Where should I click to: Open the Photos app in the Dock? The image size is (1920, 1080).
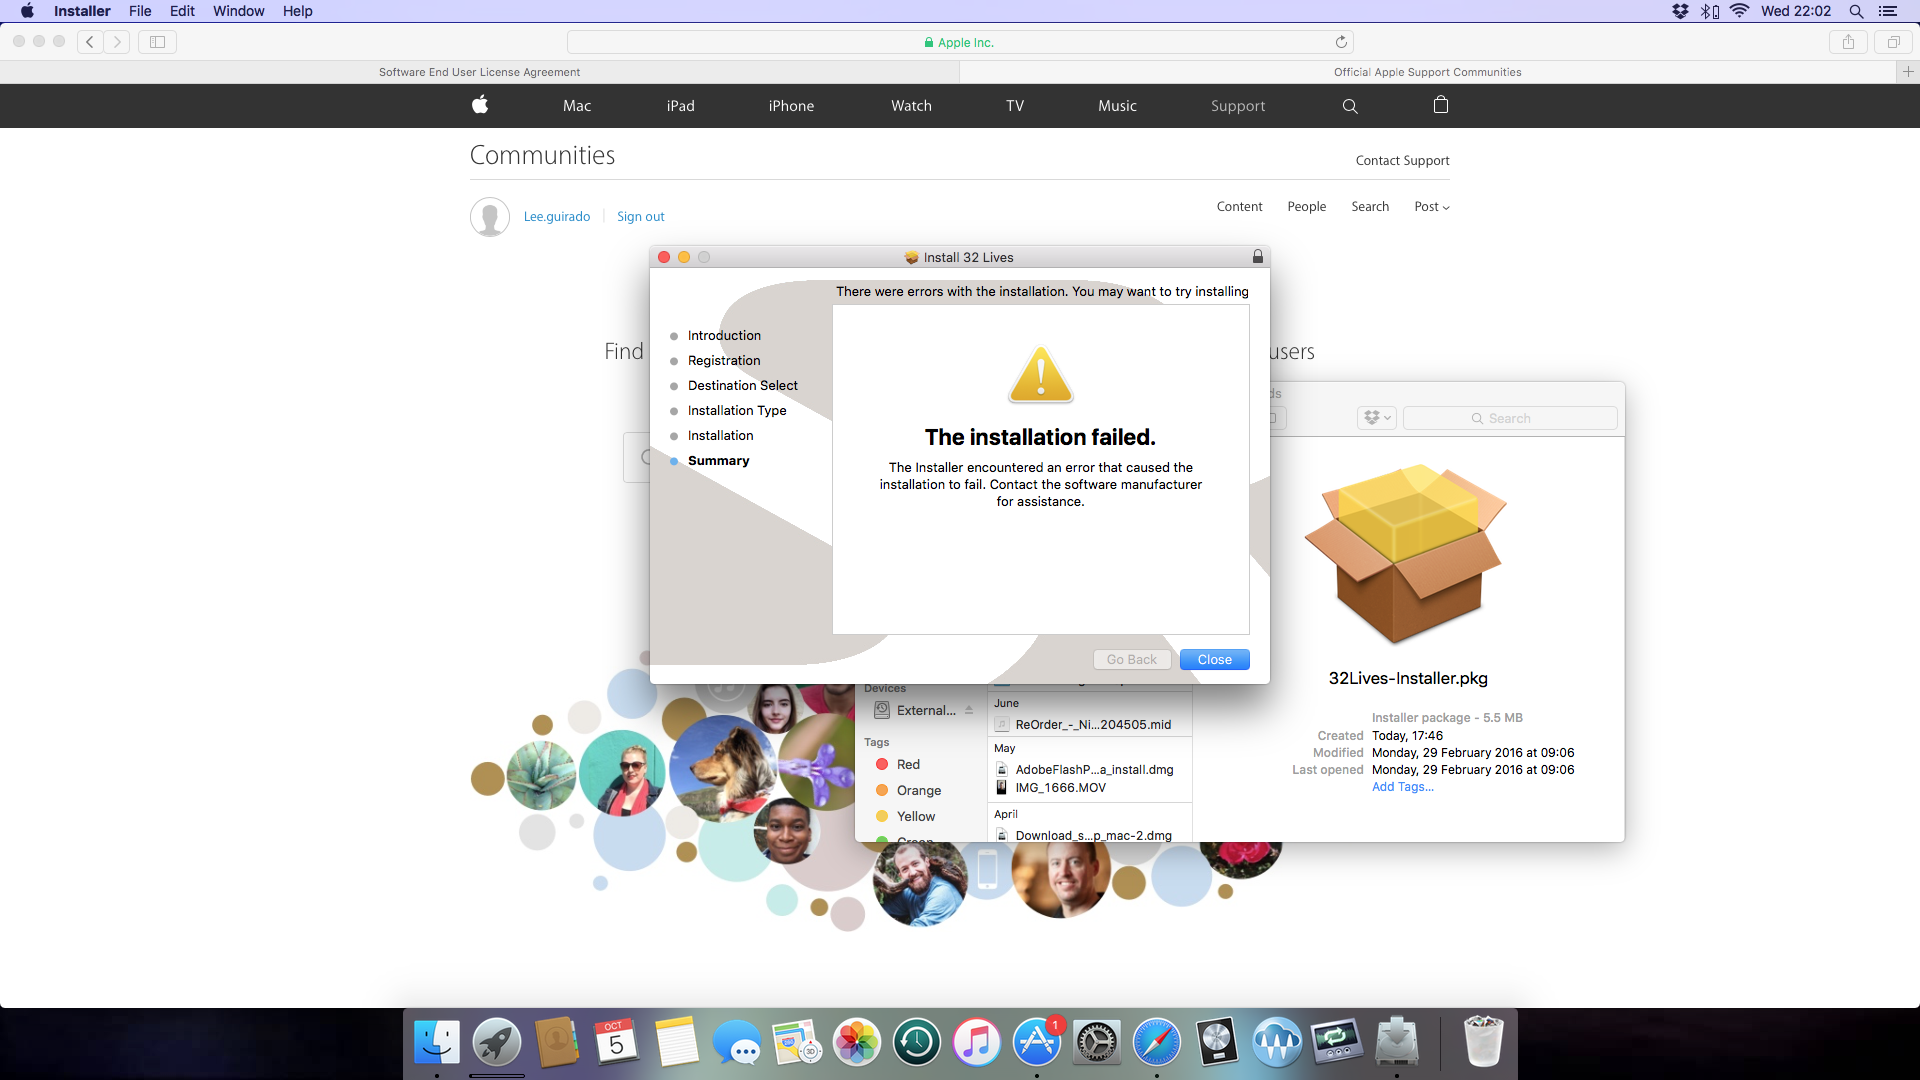pos(857,1043)
